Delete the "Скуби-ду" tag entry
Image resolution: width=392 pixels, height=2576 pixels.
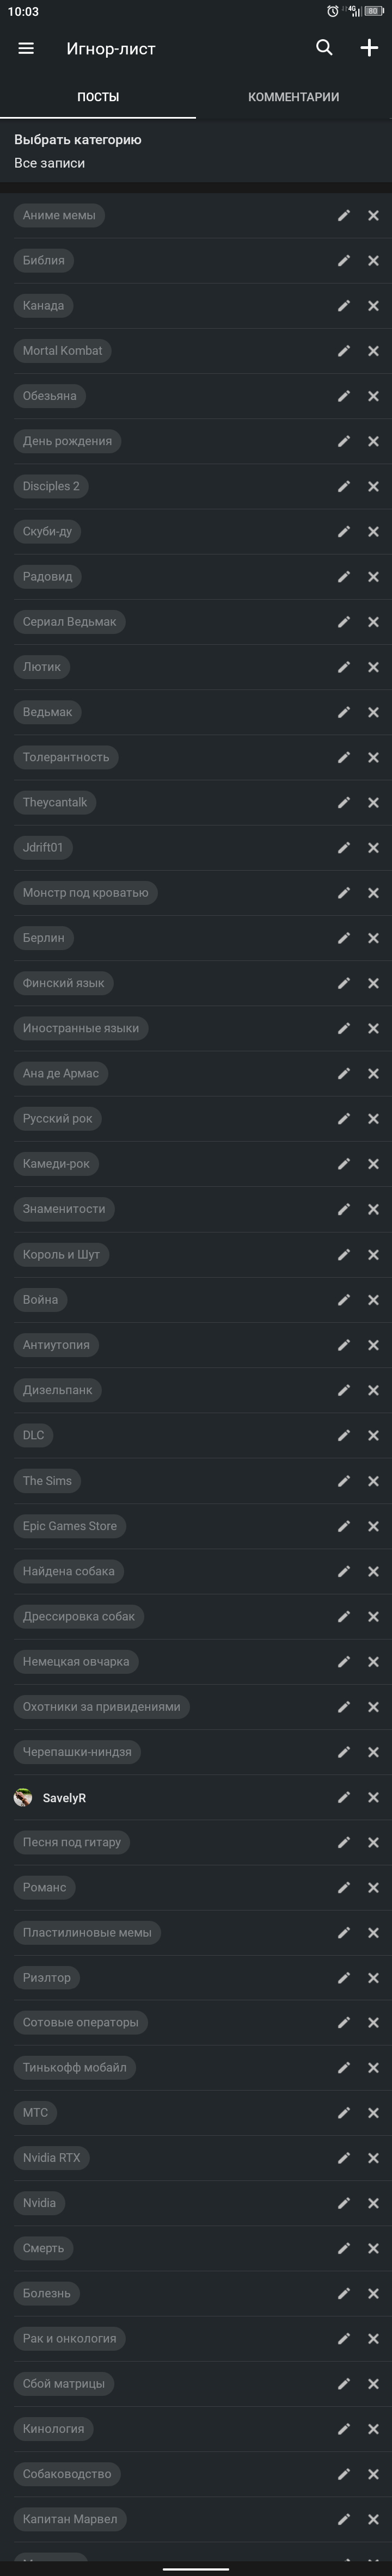(x=373, y=532)
